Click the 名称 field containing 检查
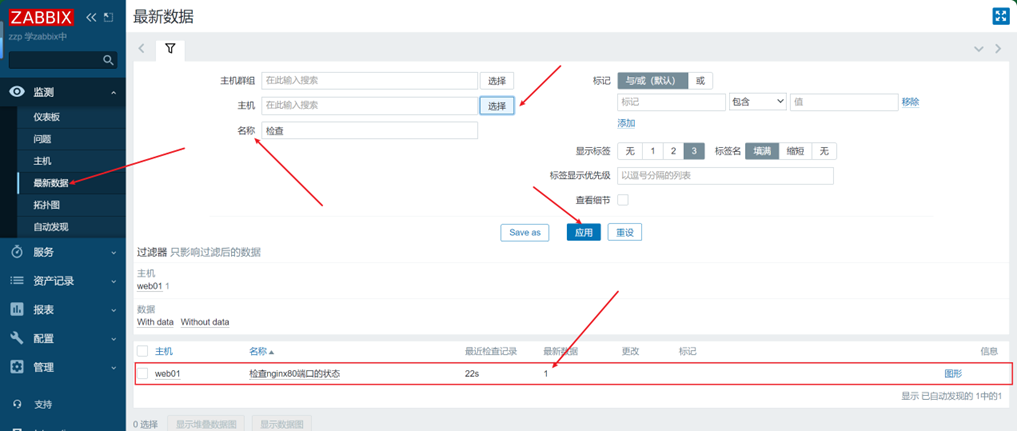The height and width of the screenshot is (431, 1017). pyautogui.click(x=370, y=130)
